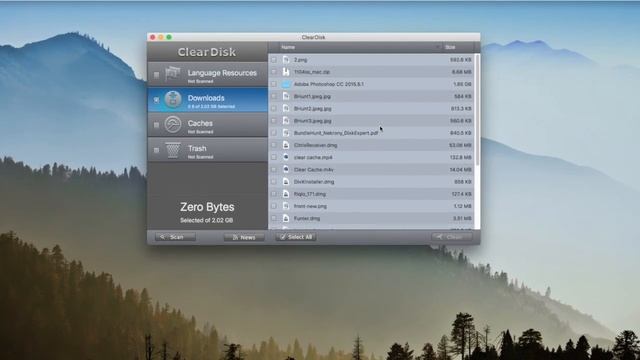Click the front-new.png file icon
This screenshot has height=360, width=640.
pos(286,206)
